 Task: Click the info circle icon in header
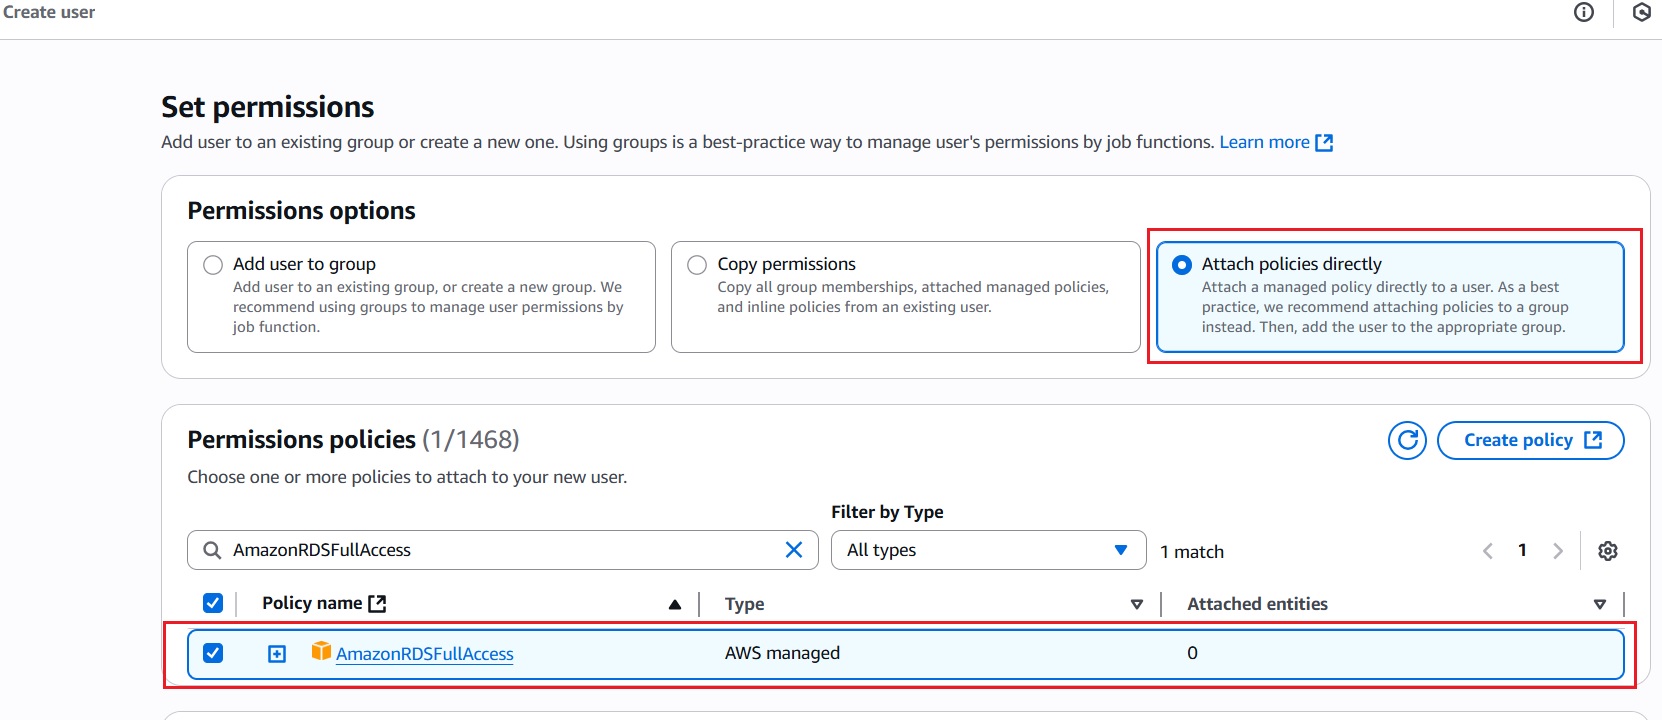1584,12
